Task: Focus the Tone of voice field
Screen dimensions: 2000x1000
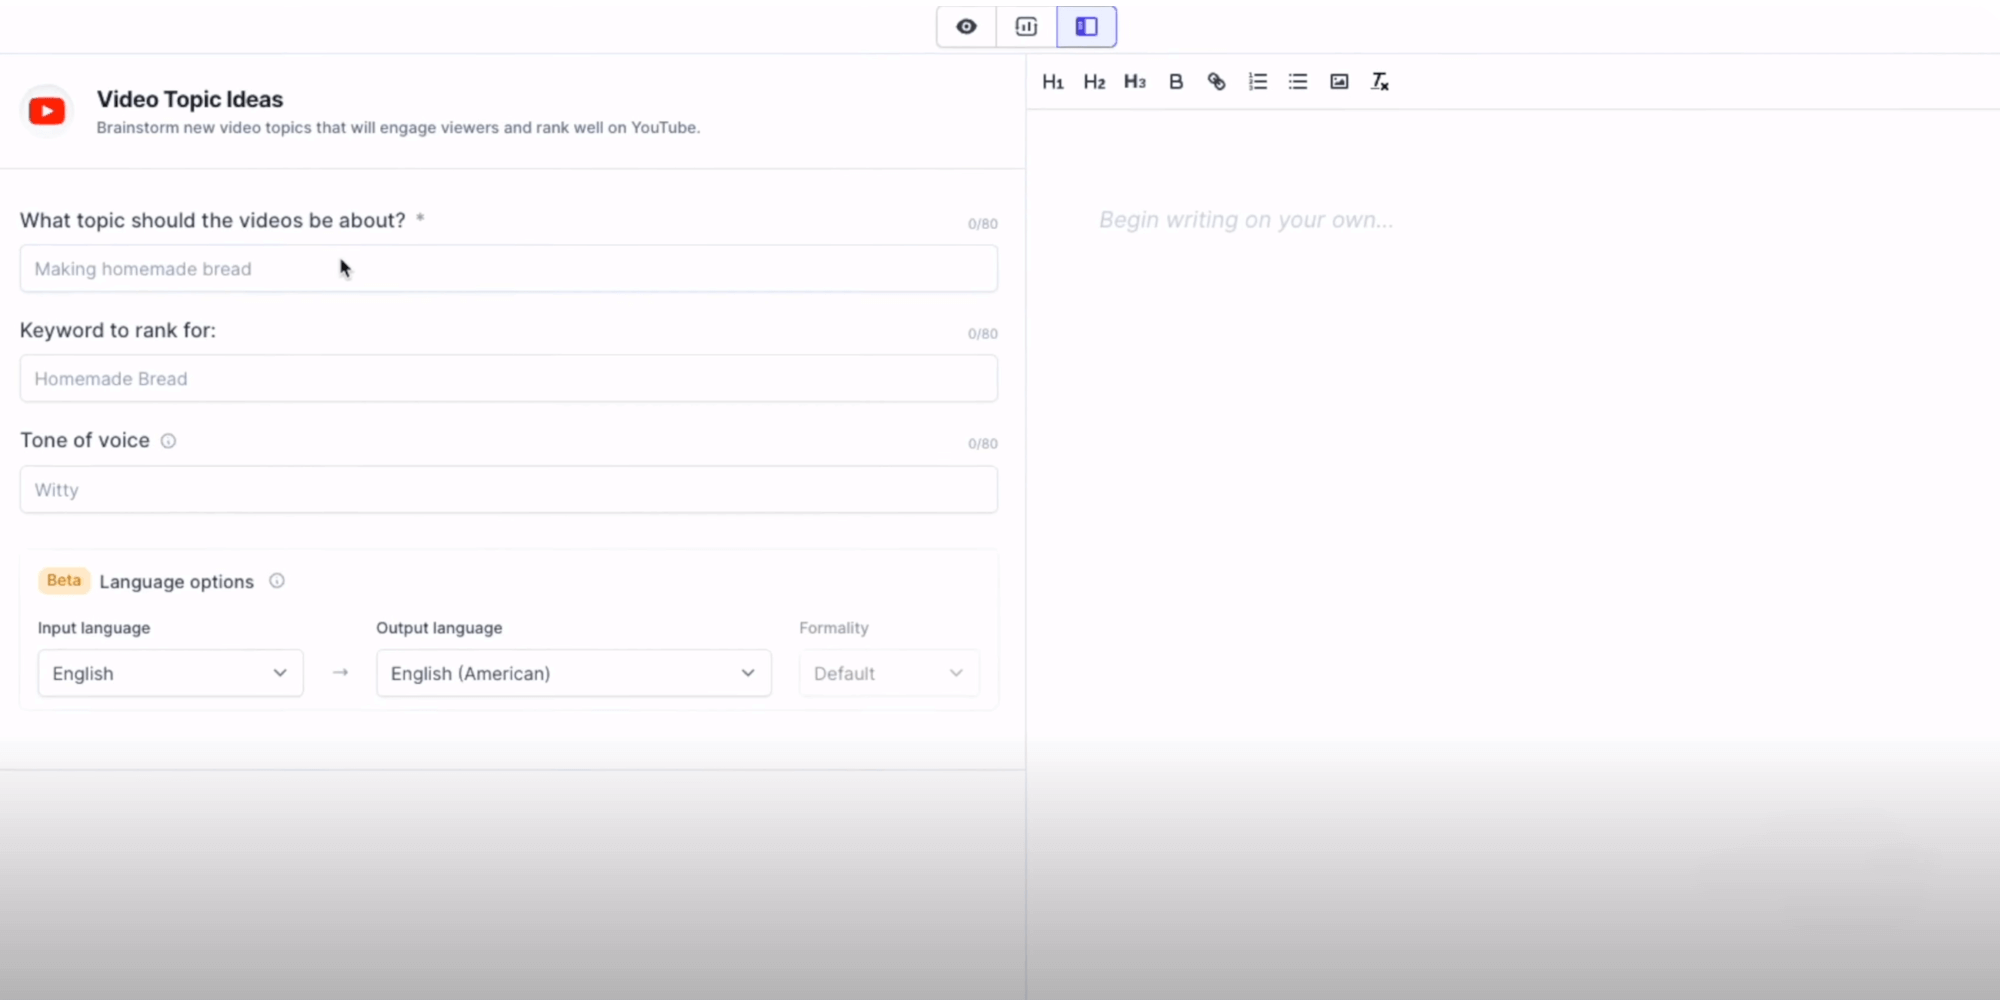Action: click(509, 490)
